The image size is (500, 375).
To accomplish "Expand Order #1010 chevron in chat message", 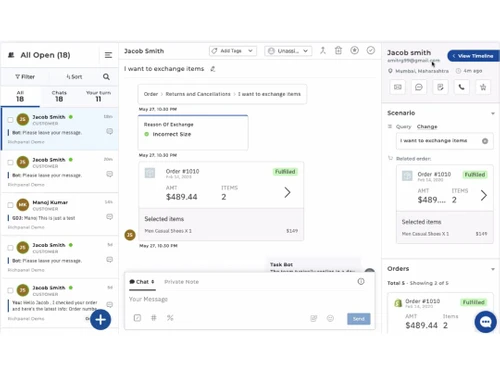I will pos(287,192).
